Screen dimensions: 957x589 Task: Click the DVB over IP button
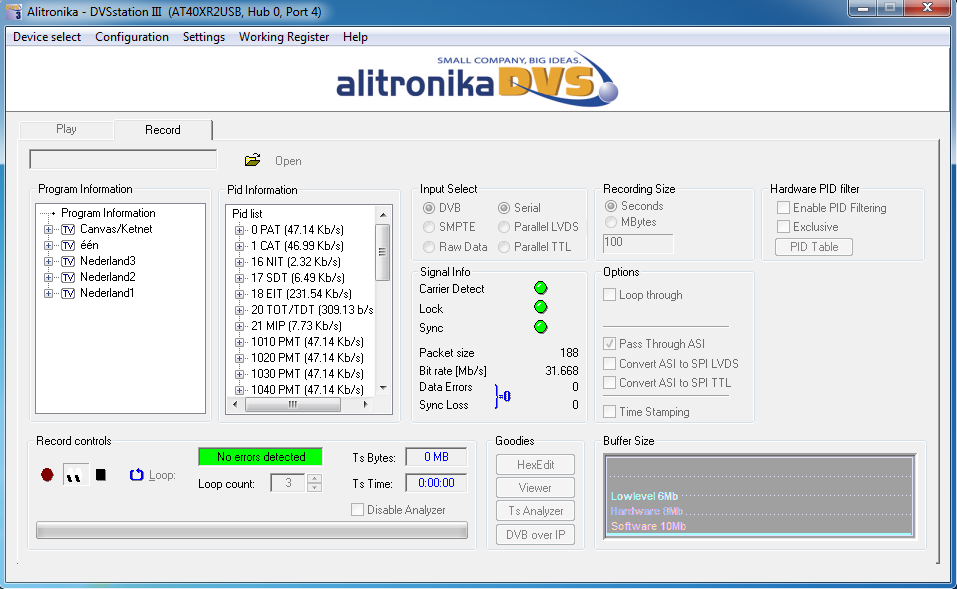click(535, 535)
